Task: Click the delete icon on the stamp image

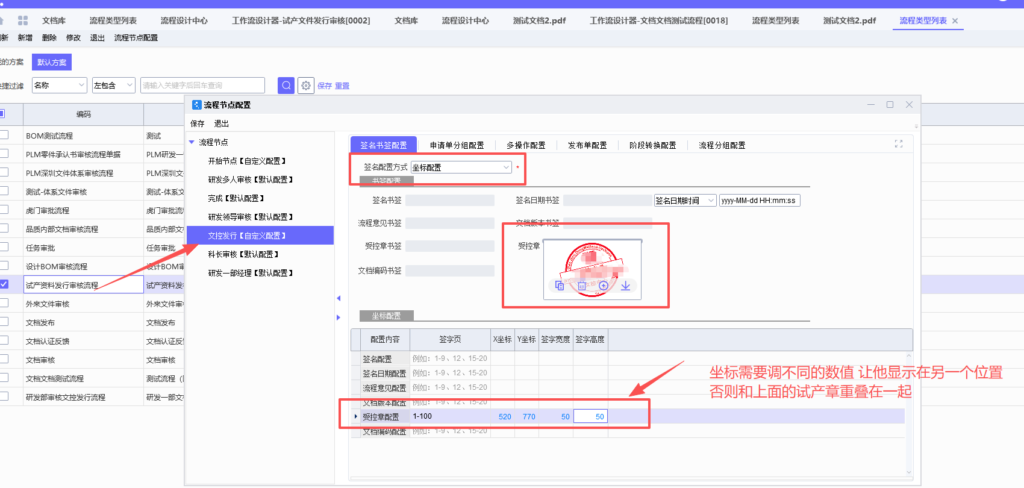Action: pyautogui.click(x=581, y=285)
